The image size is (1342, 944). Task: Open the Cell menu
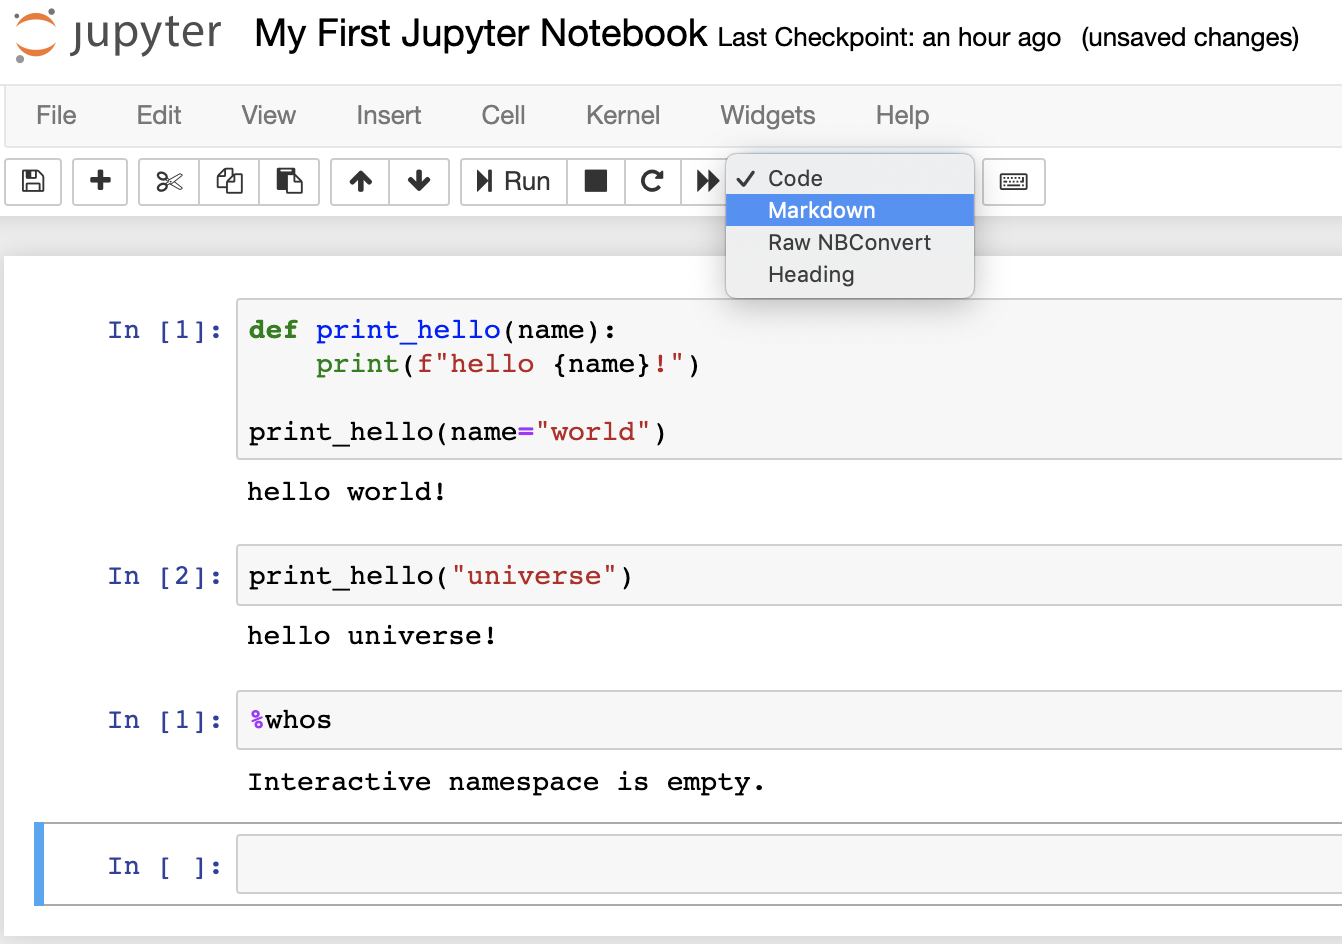click(503, 115)
